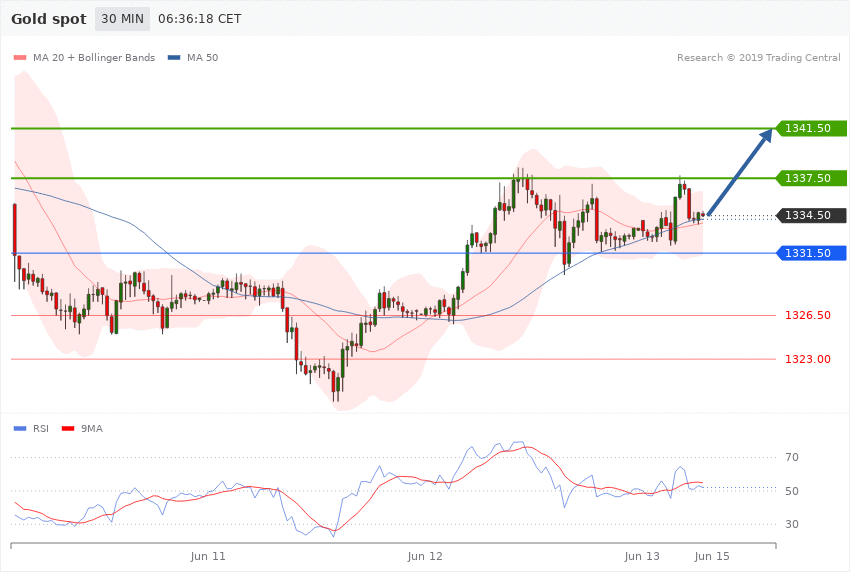Image resolution: width=850 pixels, height=576 pixels.
Task: Click the 1337.50 resistance price tag
Action: pos(811,178)
